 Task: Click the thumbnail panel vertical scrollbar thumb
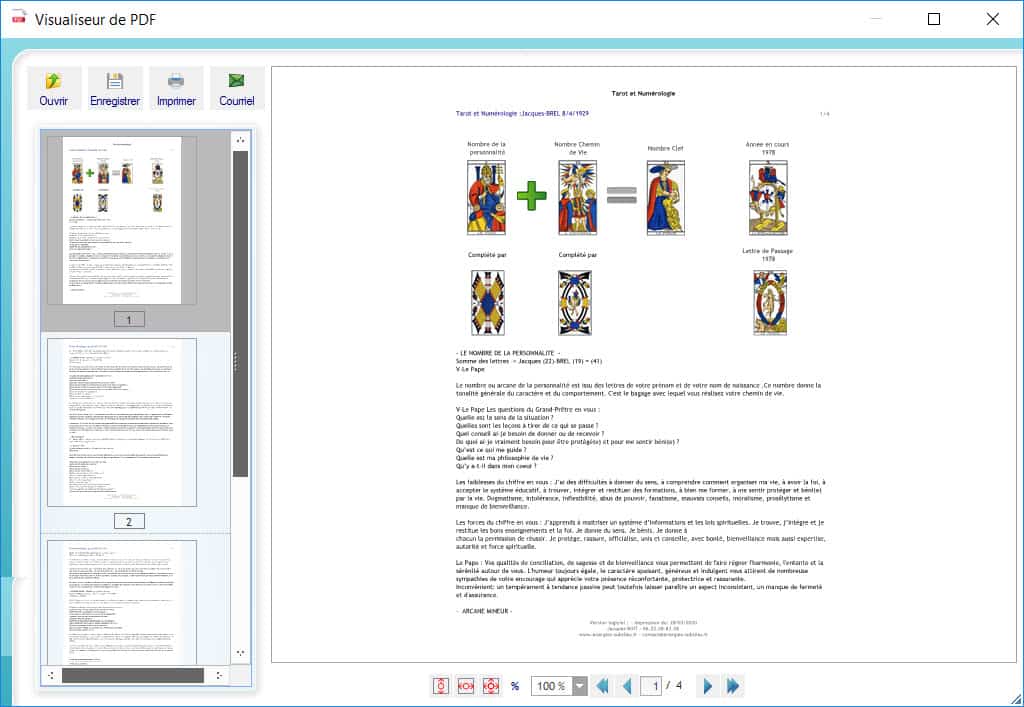point(240,314)
